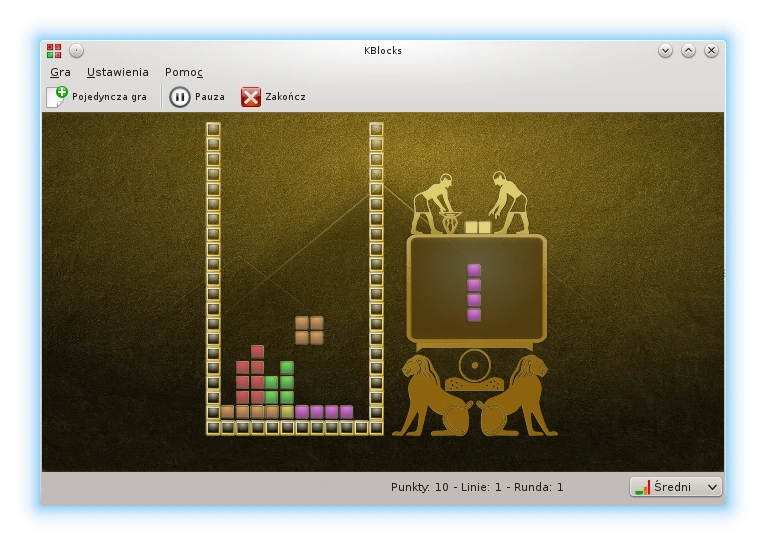Click the falling orange square block

click(309, 330)
